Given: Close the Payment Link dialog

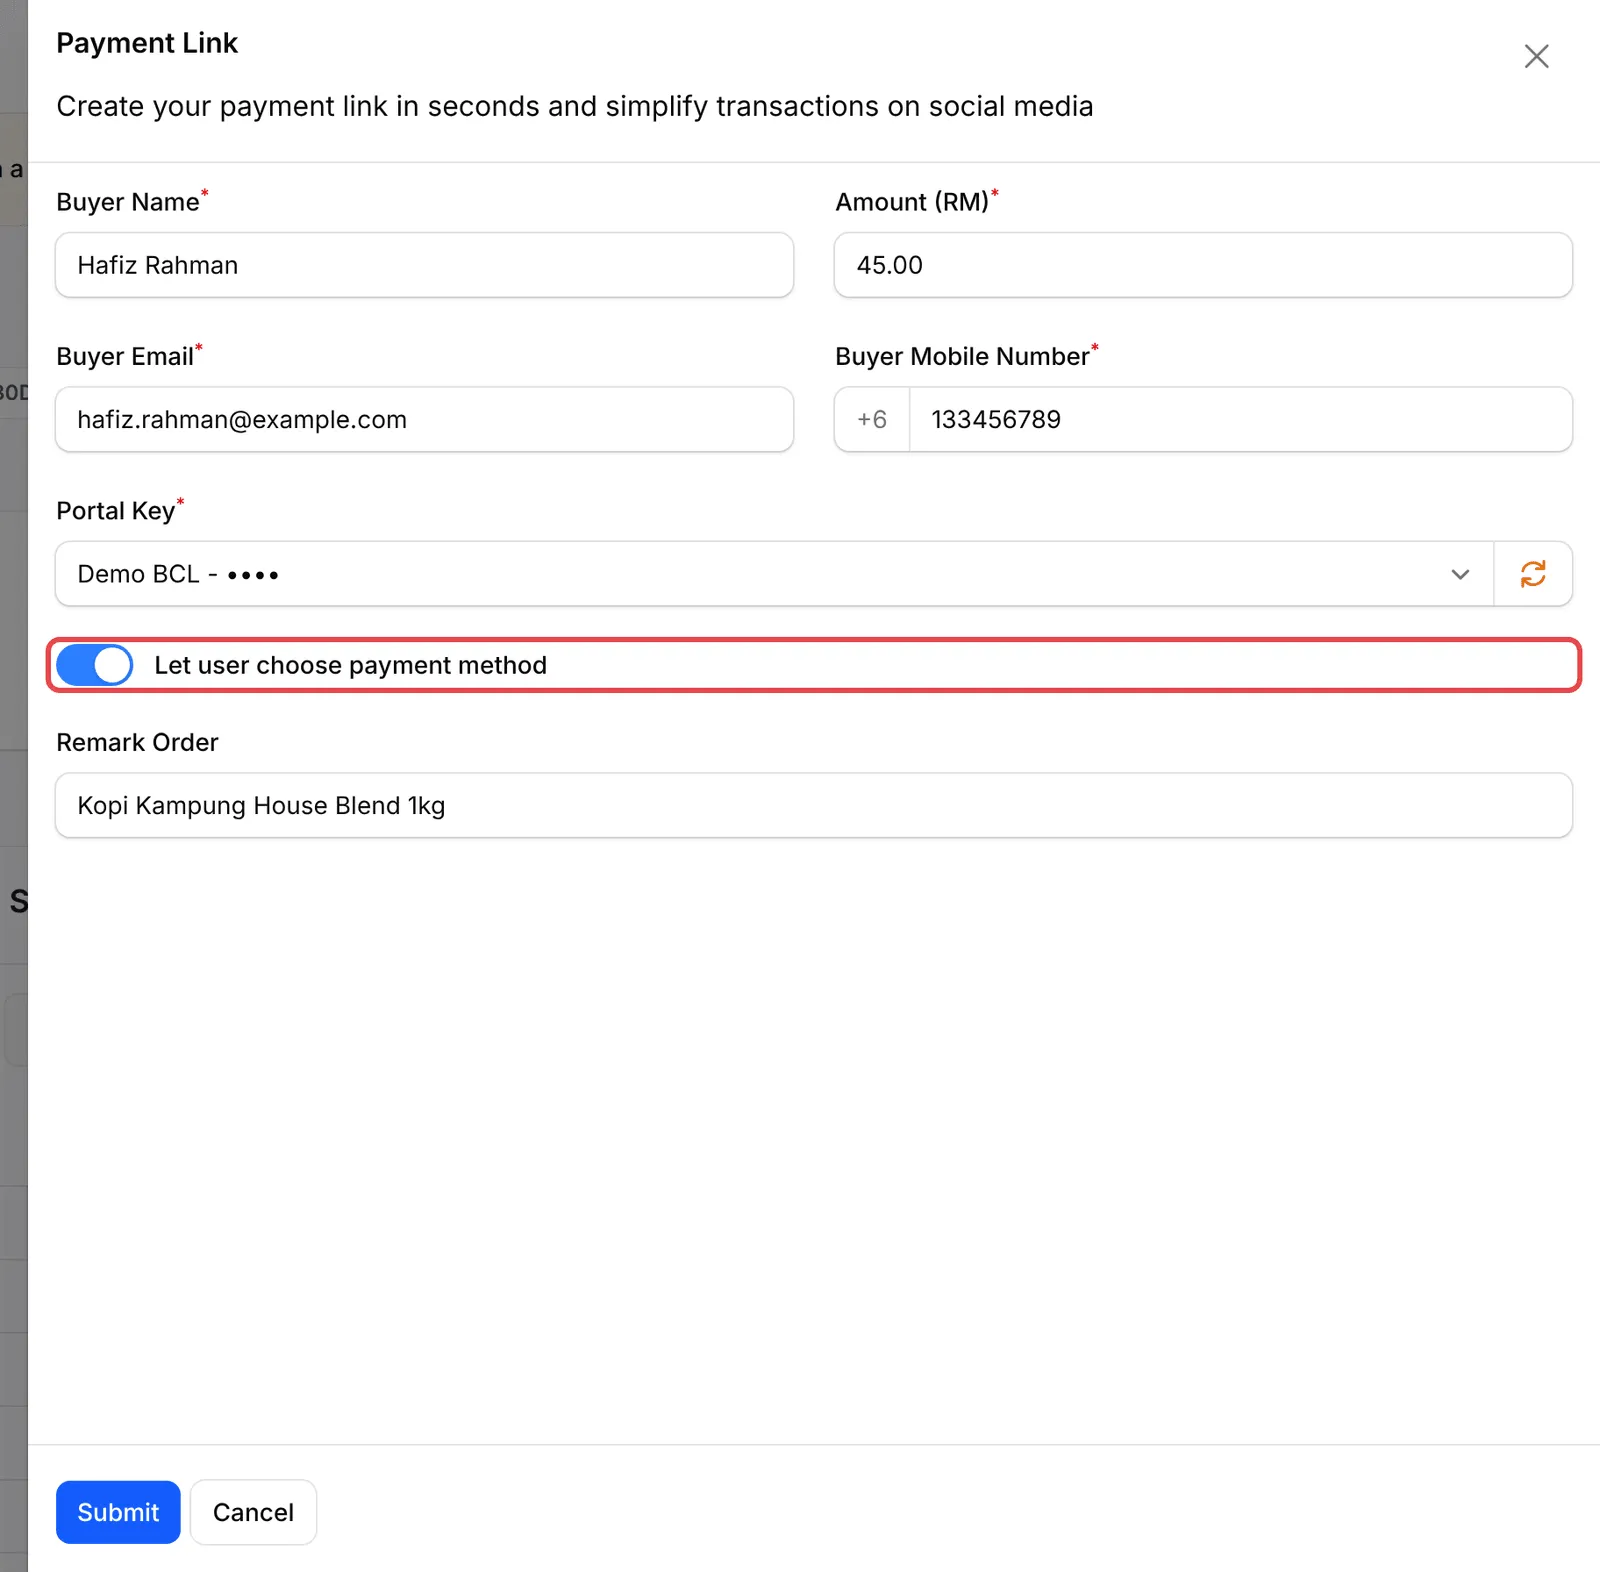Looking at the screenshot, I should coord(1536,56).
